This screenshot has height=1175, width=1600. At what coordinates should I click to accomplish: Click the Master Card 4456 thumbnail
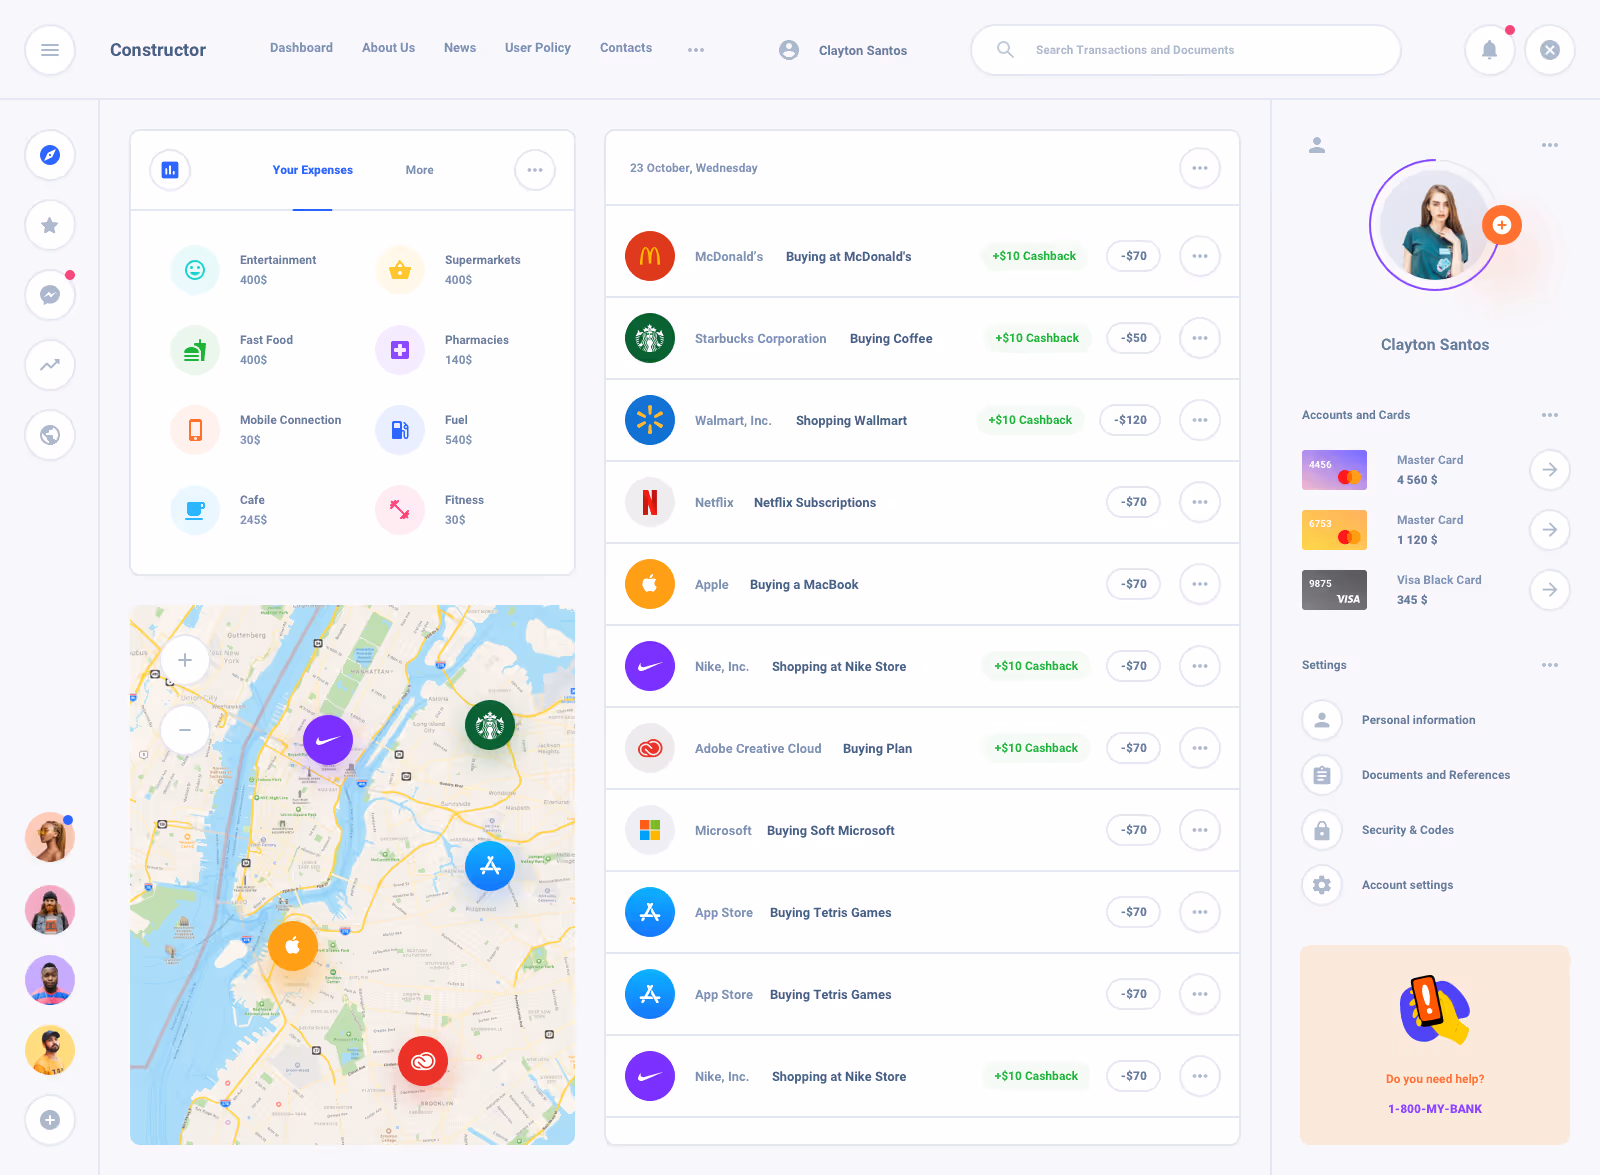(x=1334, y=470)
